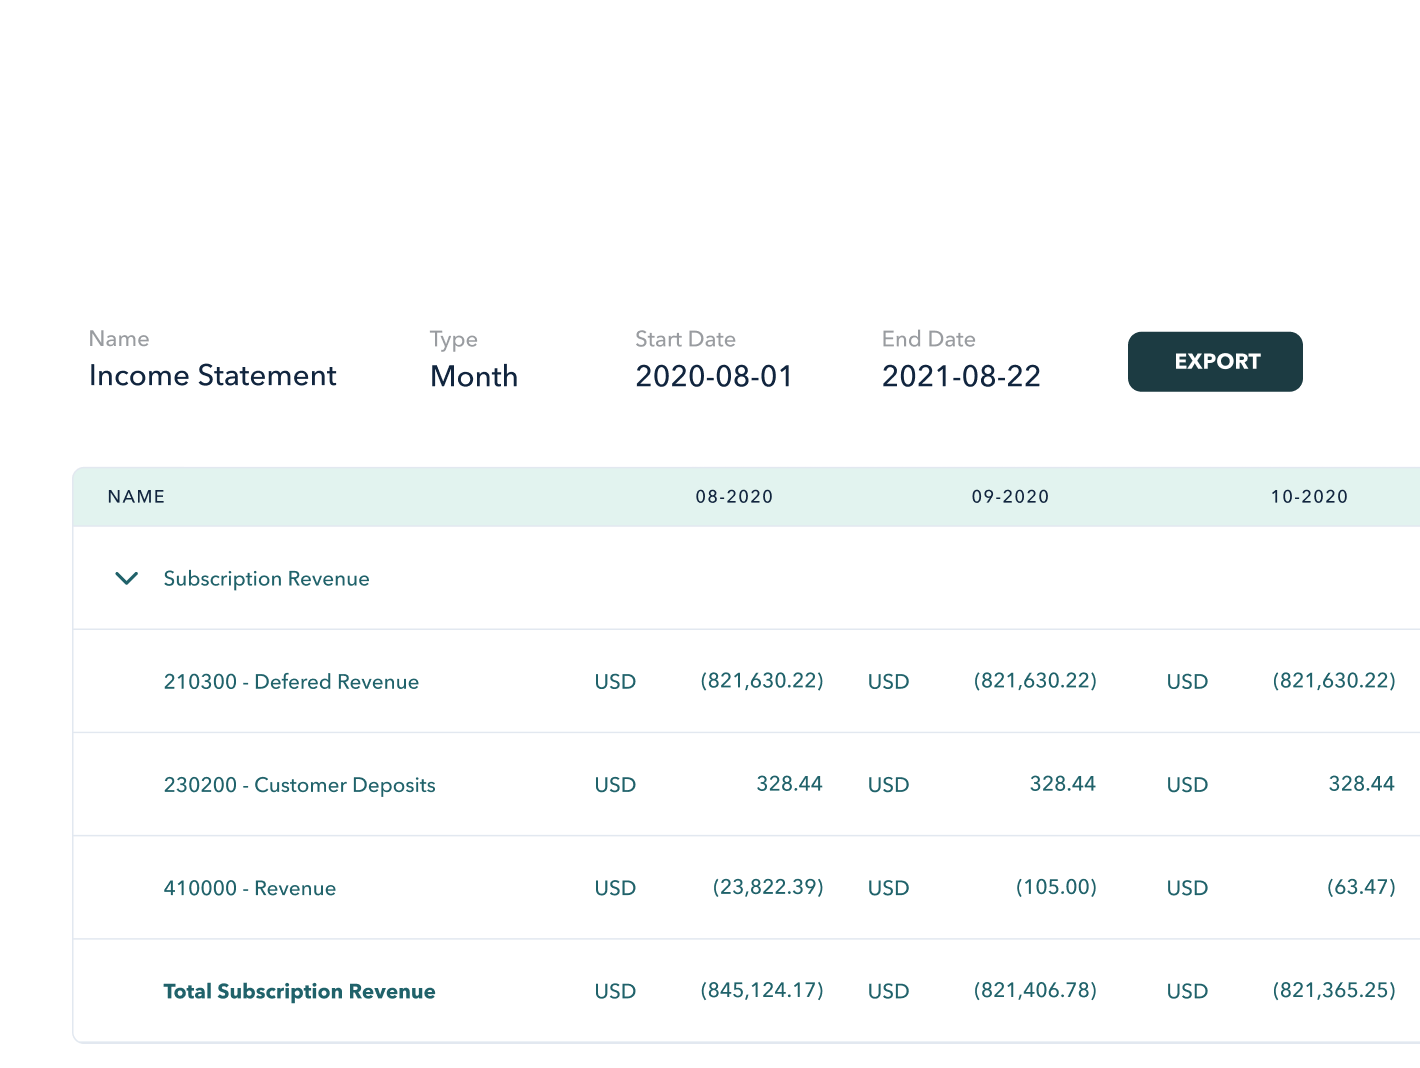This screenshot has height=1068, width=1420.
Task: Select the Income Statement name field
Action: click(212, 376)
